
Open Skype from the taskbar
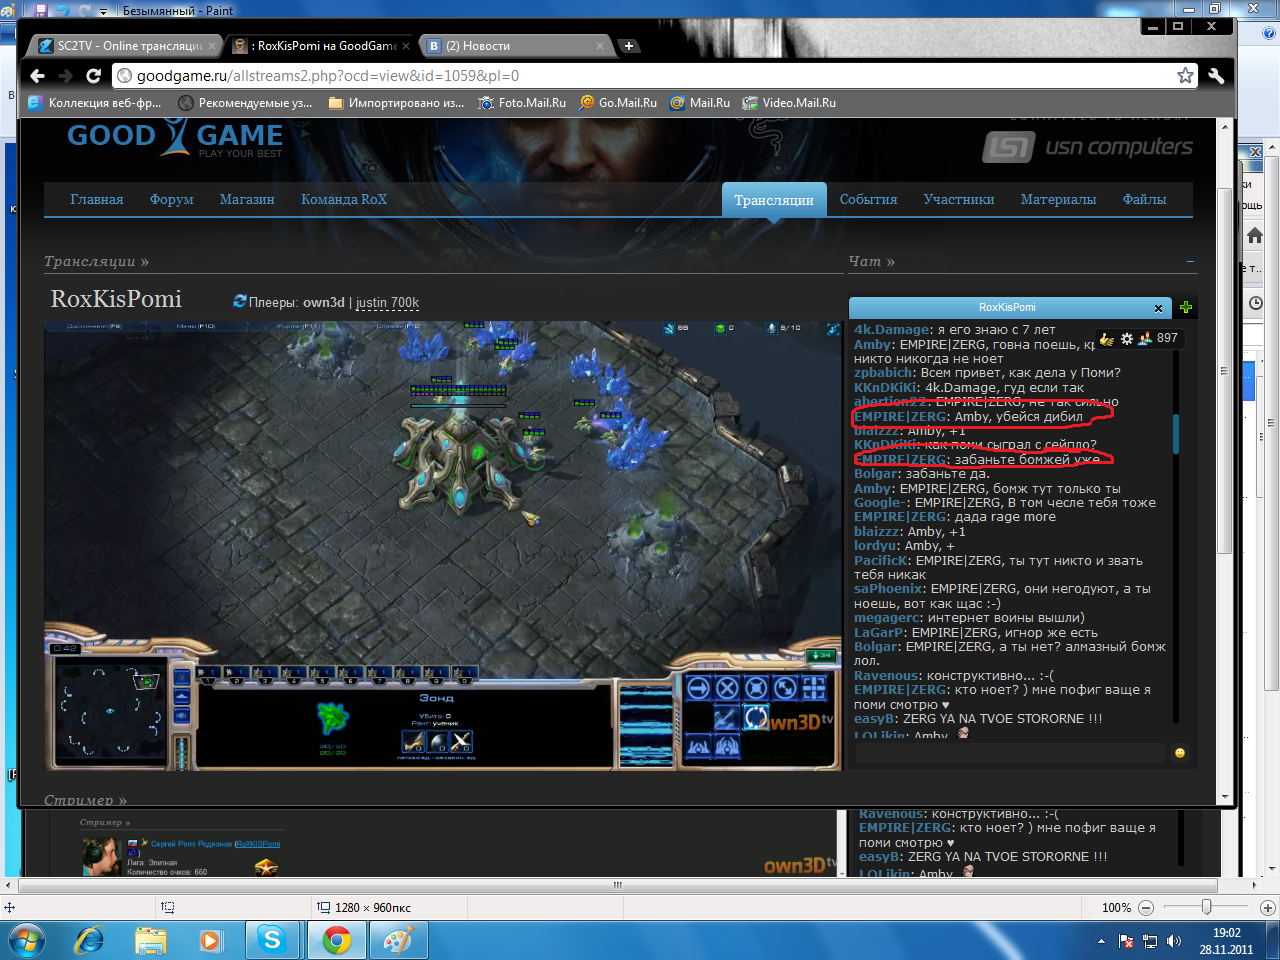[272, 941]
